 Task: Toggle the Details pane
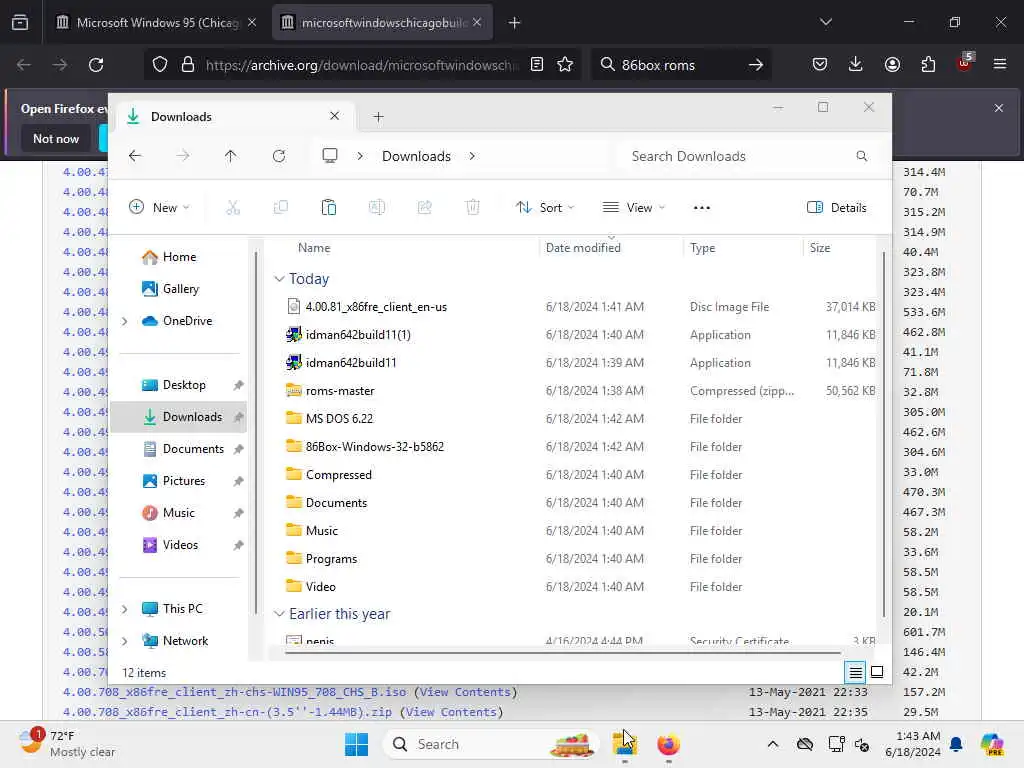[x=837, y=208]
